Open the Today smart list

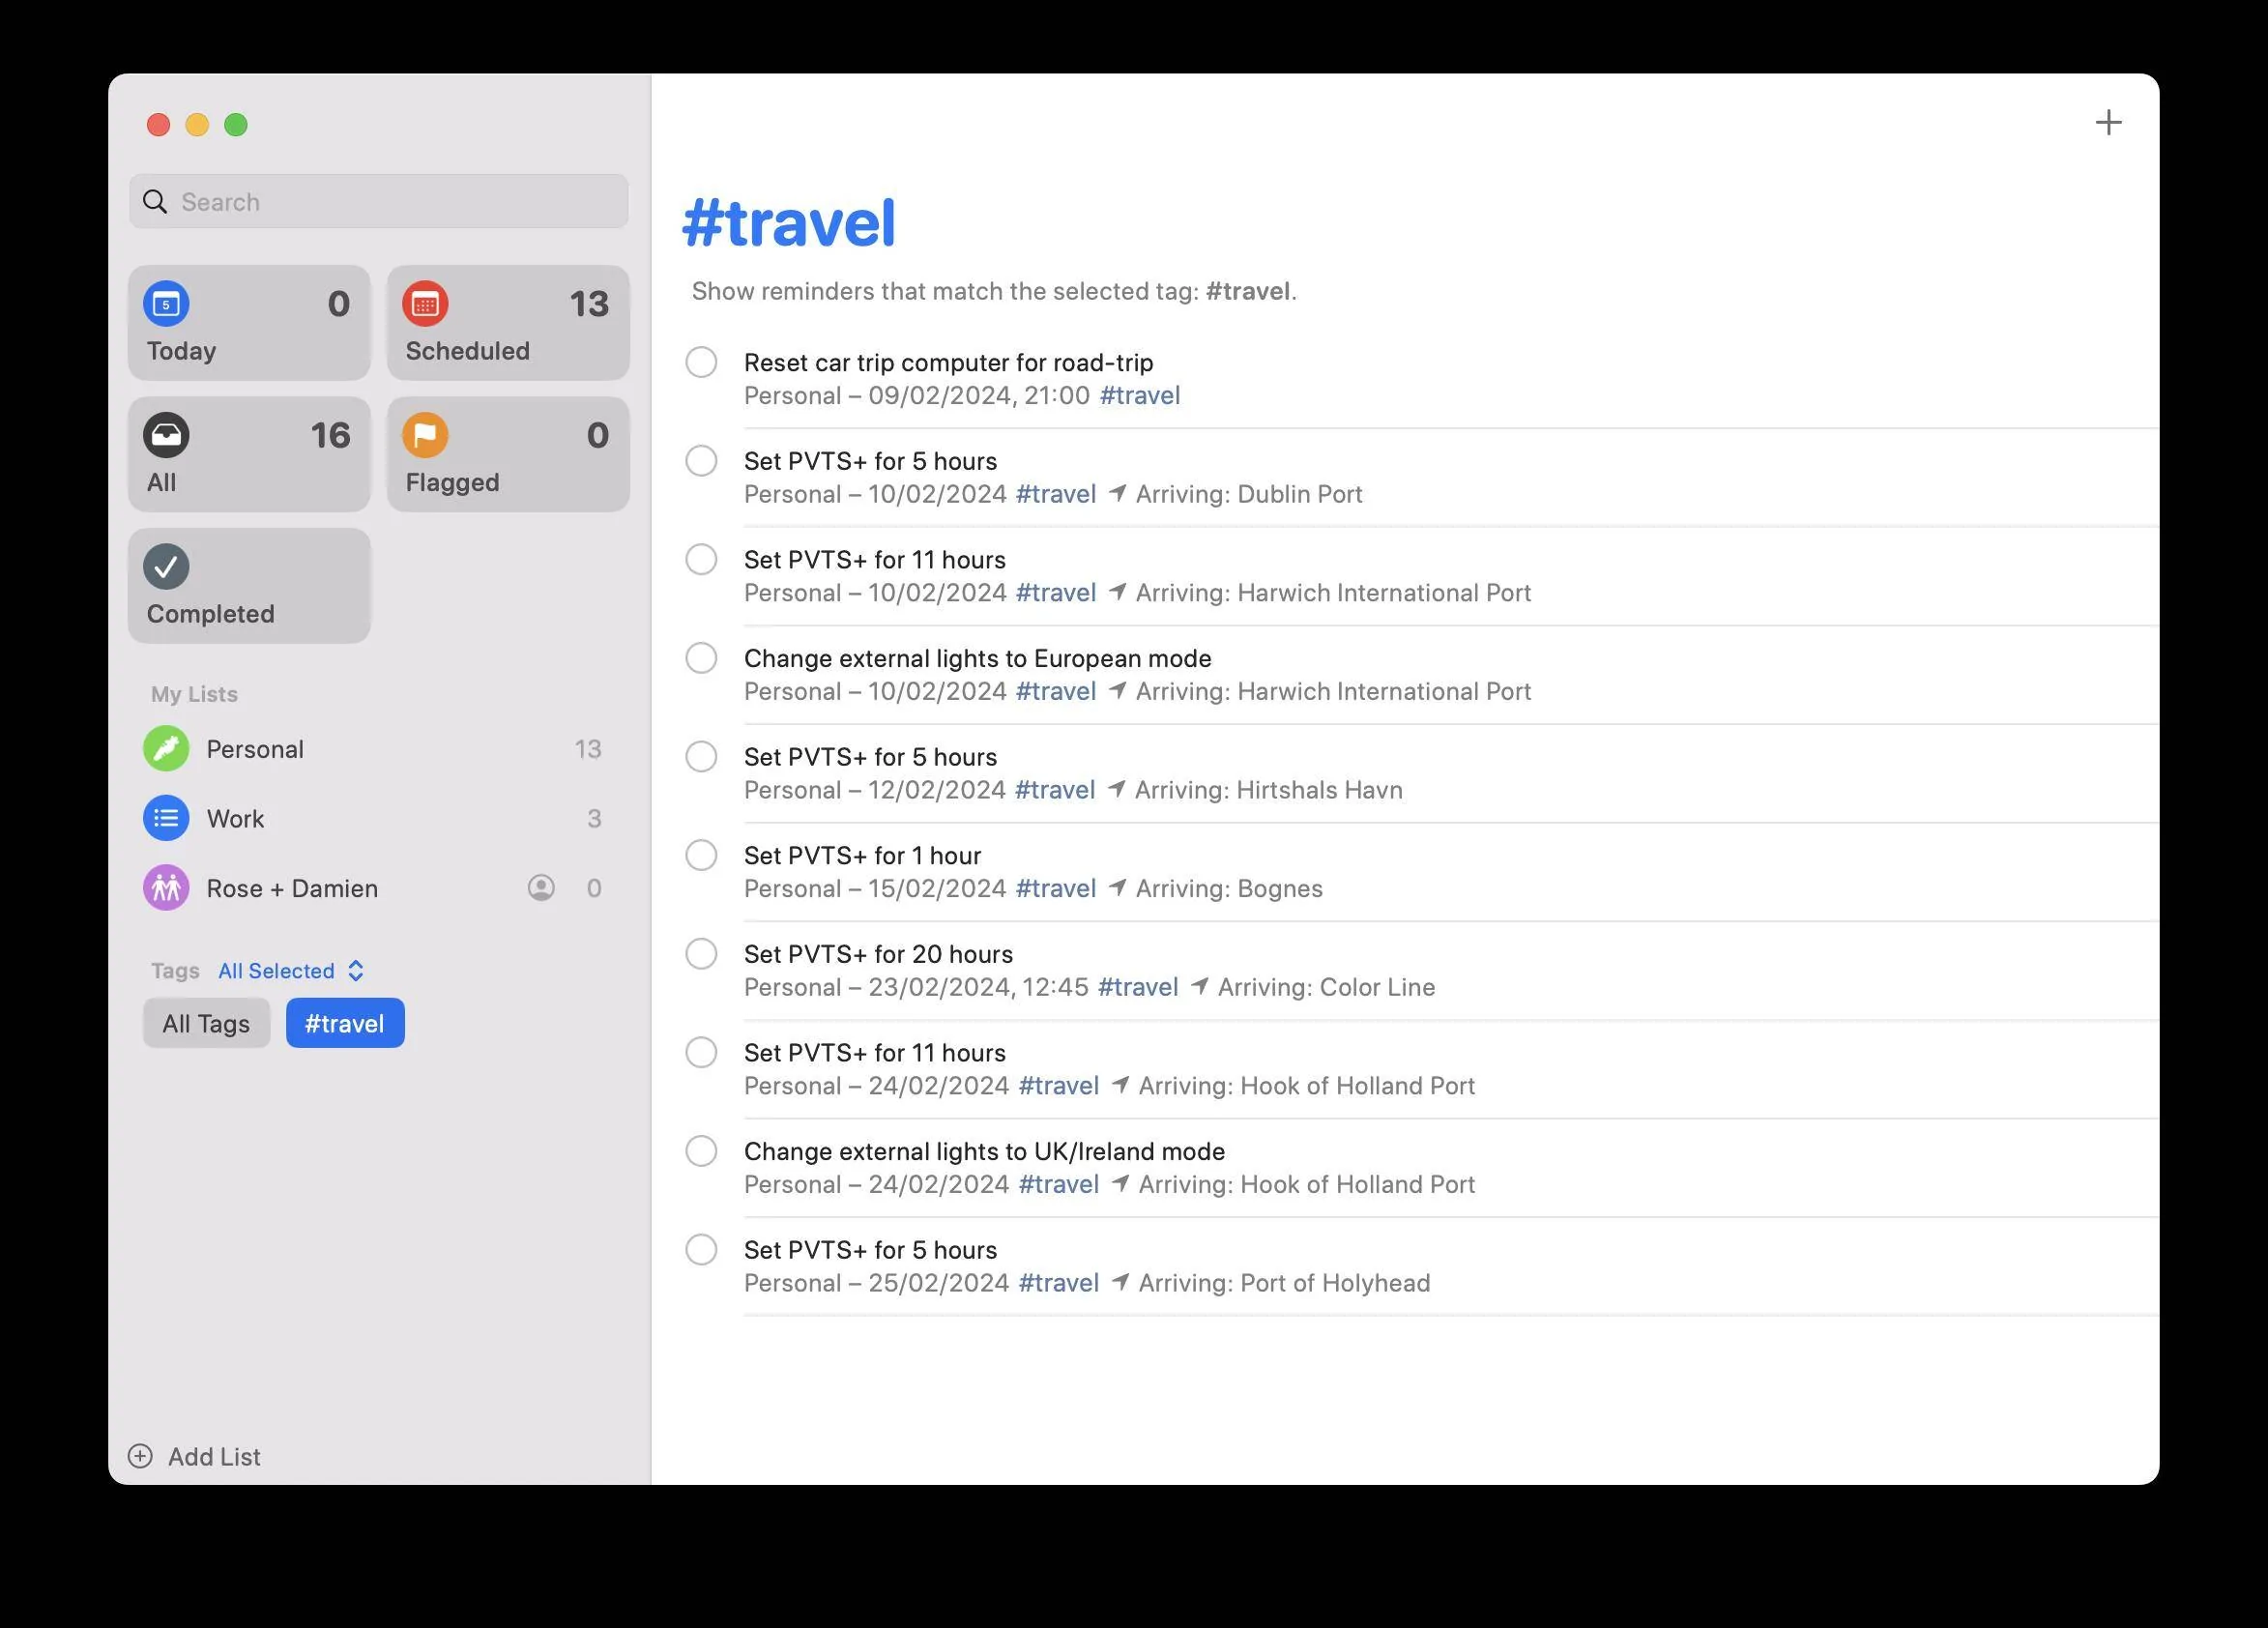pos(249,323)
